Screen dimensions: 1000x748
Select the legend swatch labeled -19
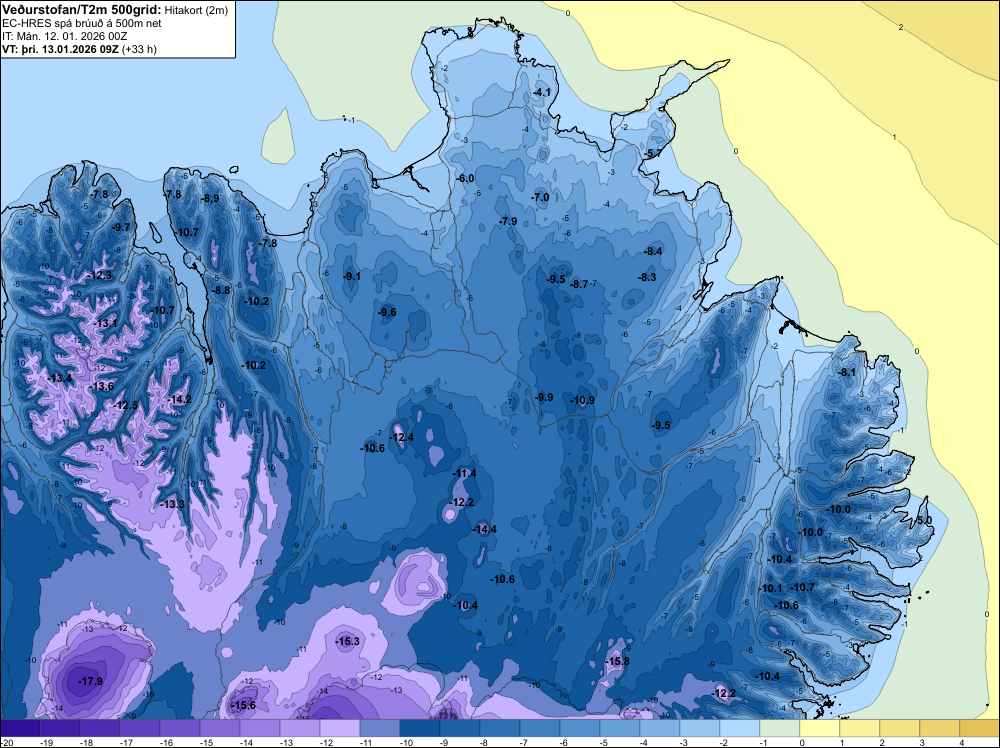60,728
